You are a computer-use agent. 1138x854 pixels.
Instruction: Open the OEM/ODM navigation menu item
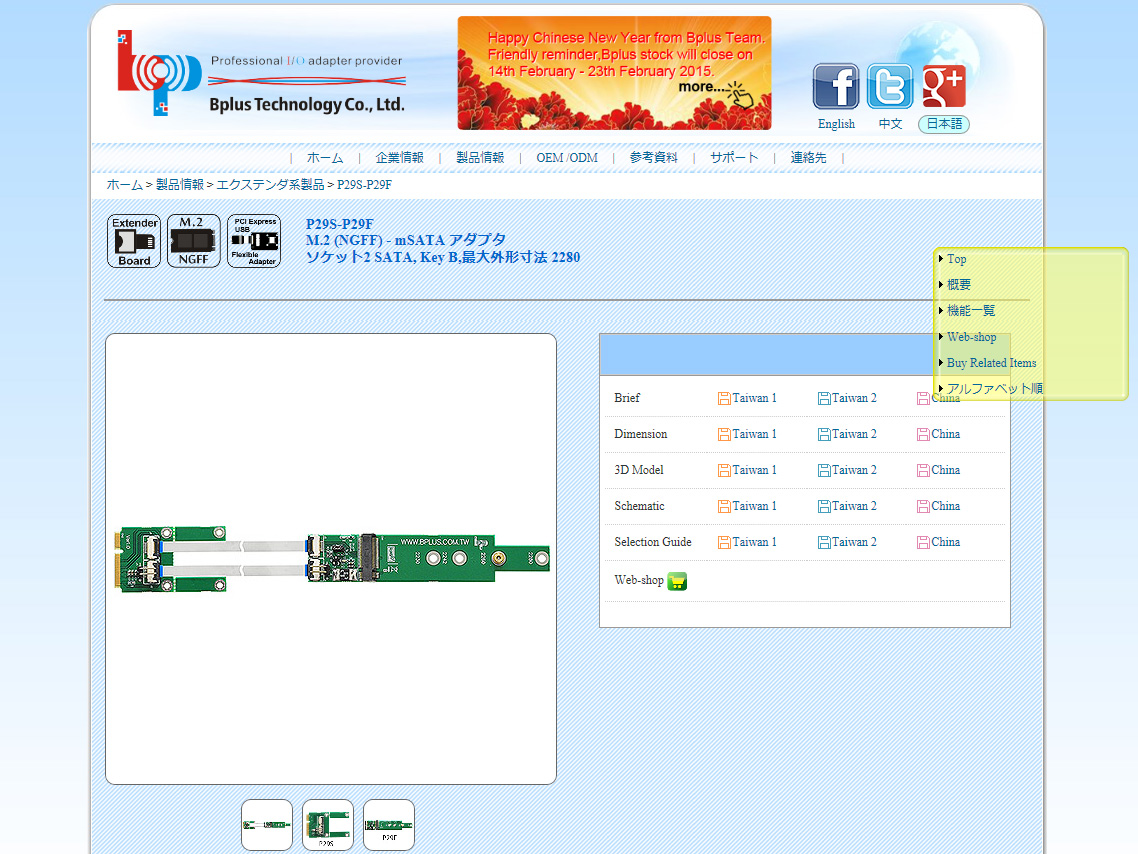coord(567,157)
